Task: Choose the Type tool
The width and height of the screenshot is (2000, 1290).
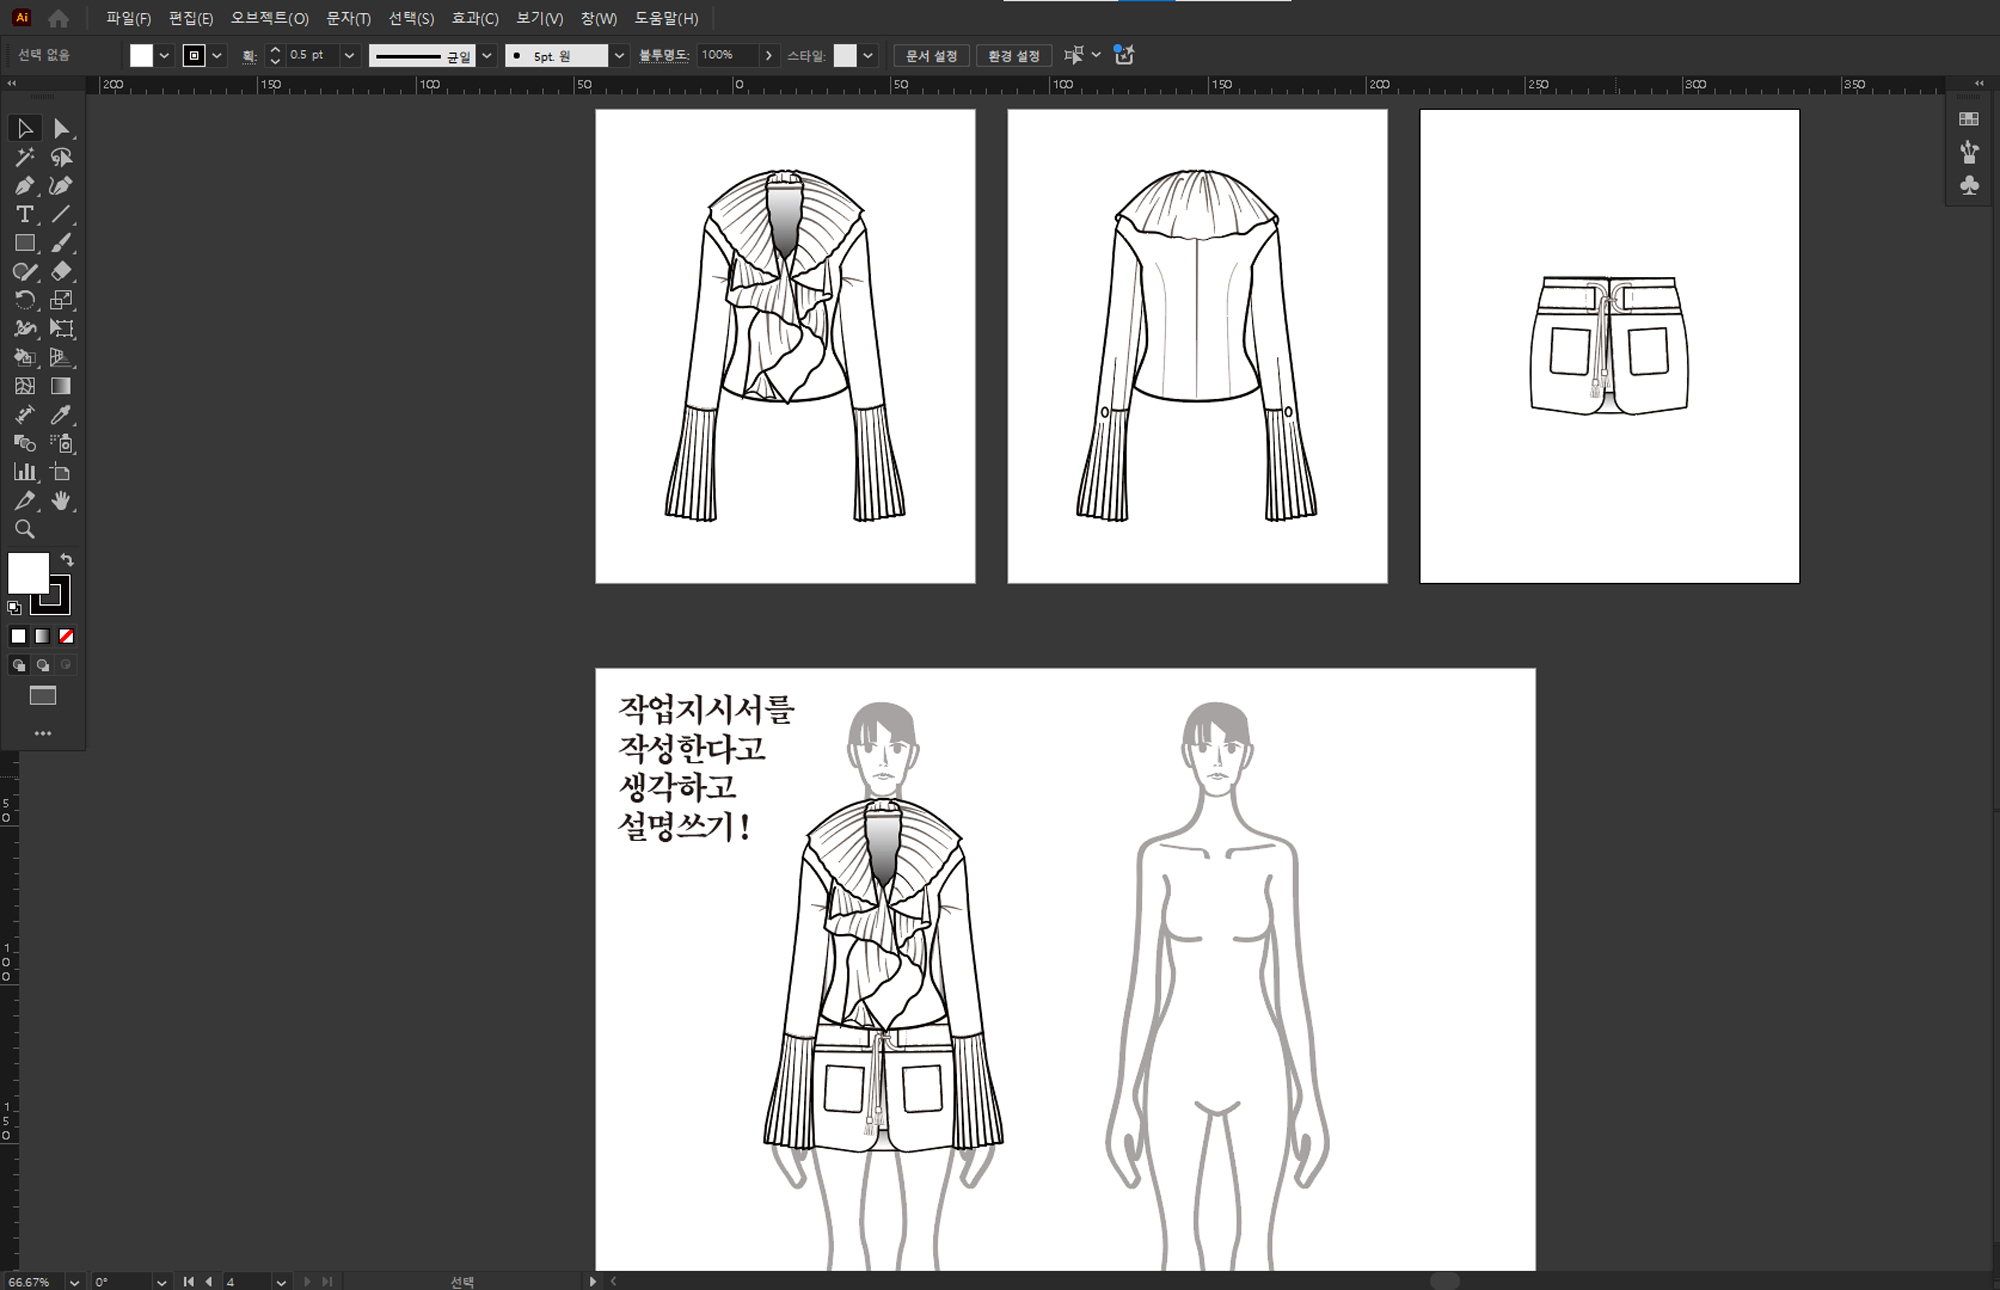Action: click(x=24, y=214)
